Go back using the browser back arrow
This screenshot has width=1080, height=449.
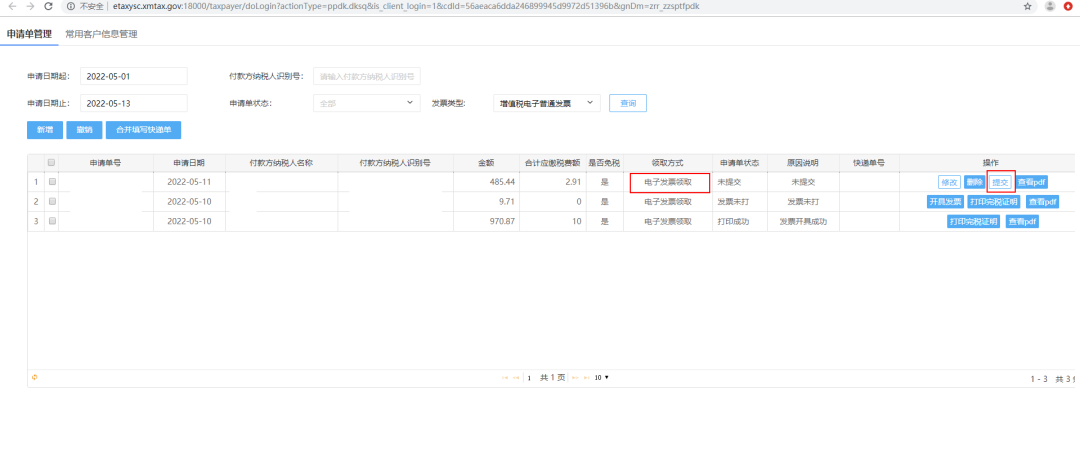pos(12,6)
